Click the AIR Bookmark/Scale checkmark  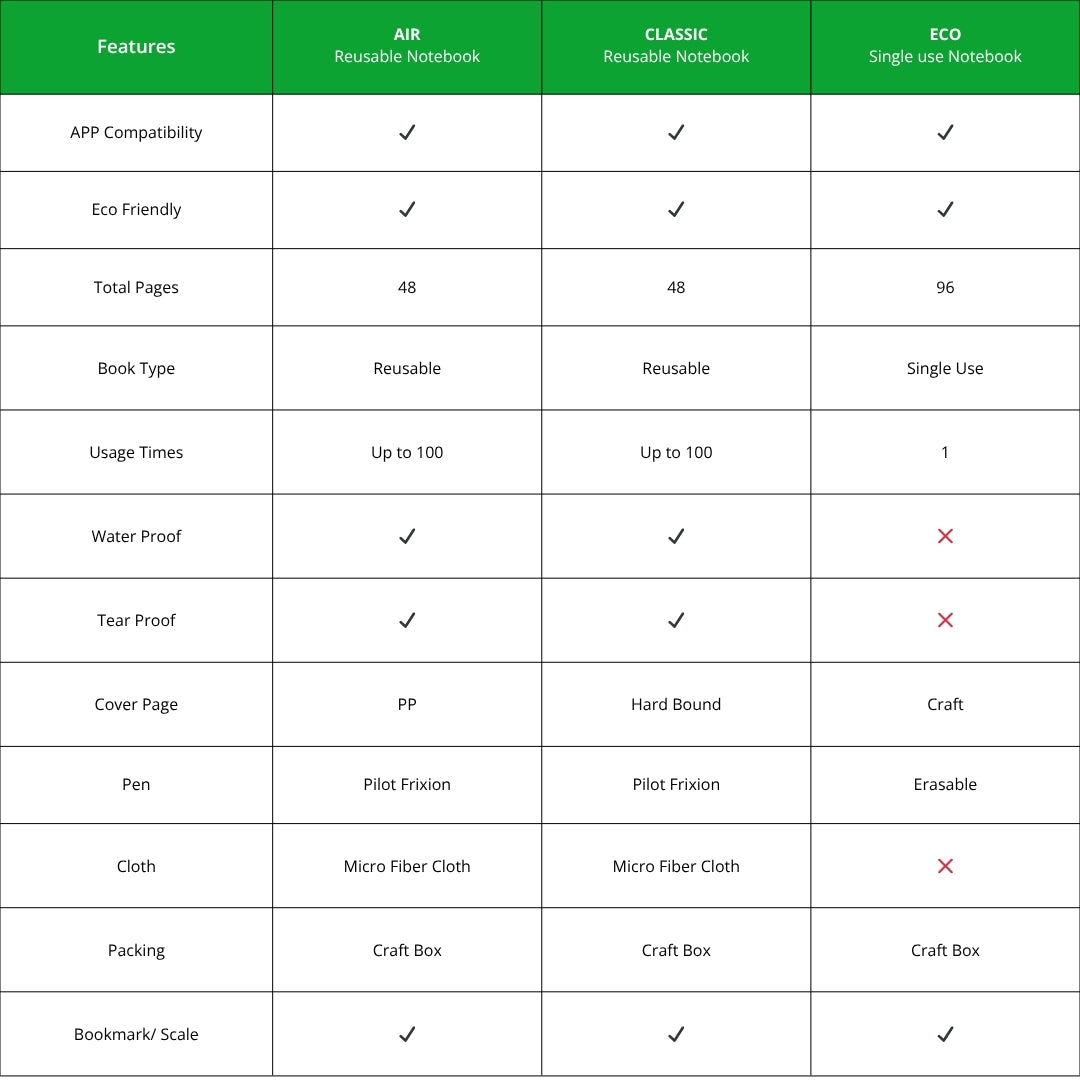point(407,1034)
